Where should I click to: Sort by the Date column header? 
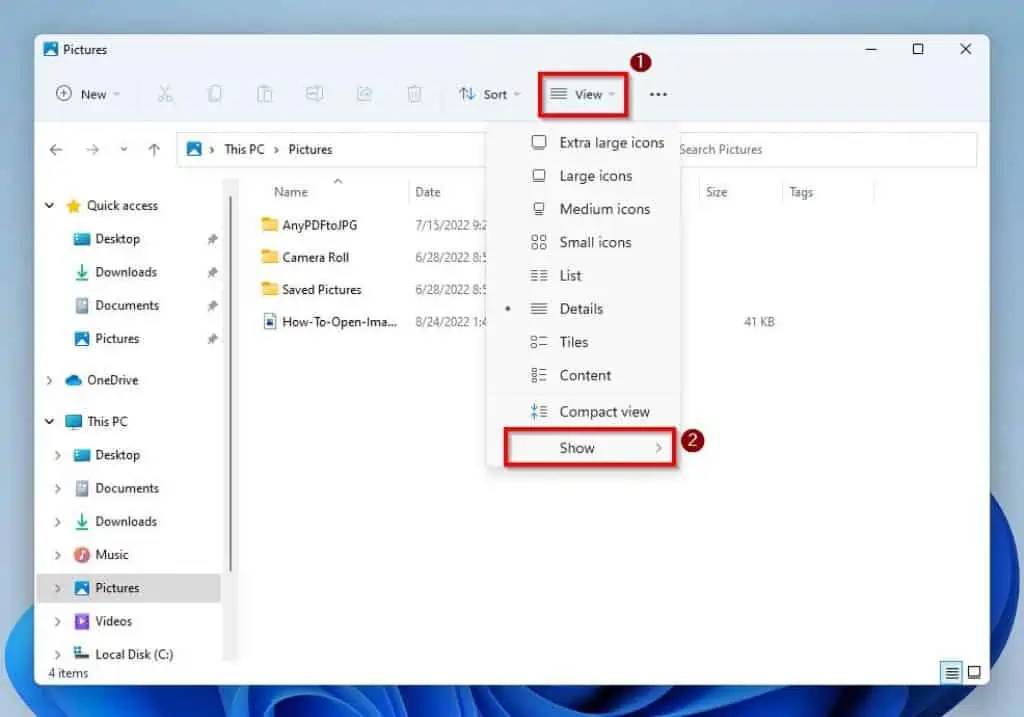(x=428, y=192)
